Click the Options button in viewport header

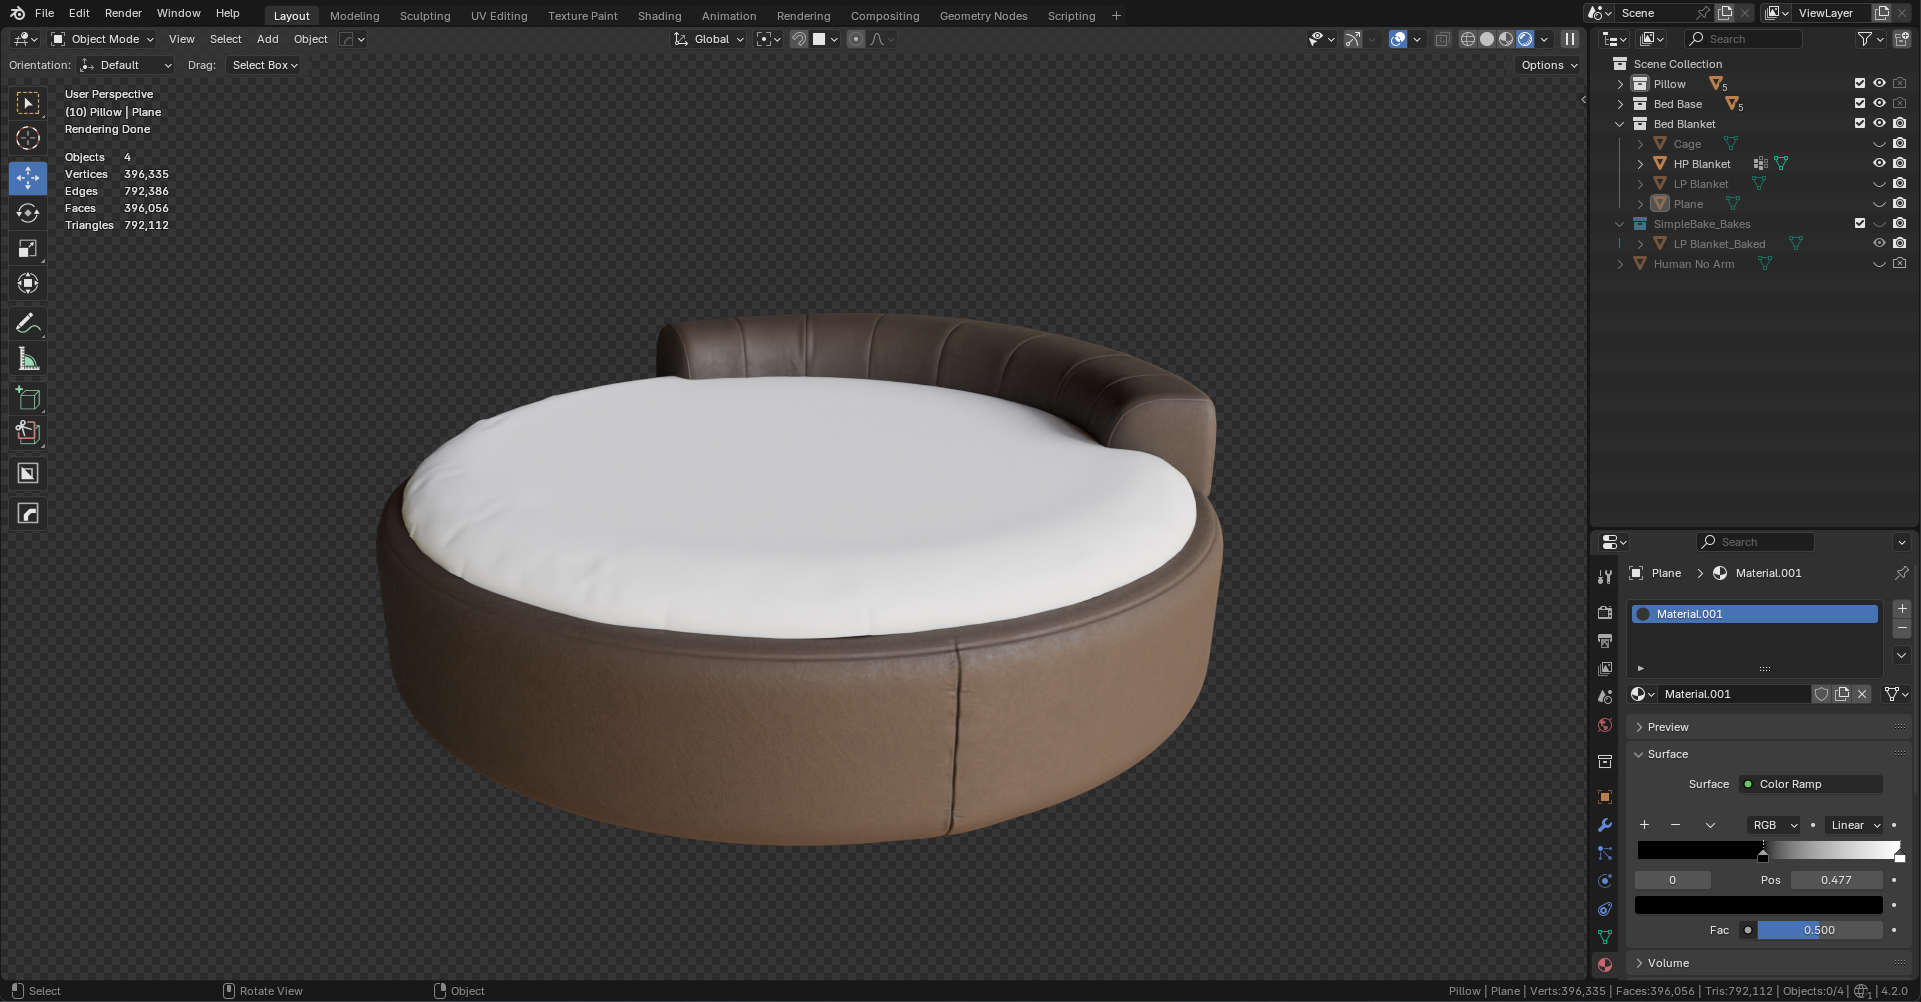pyautogui.click(x=1548, y=65)
